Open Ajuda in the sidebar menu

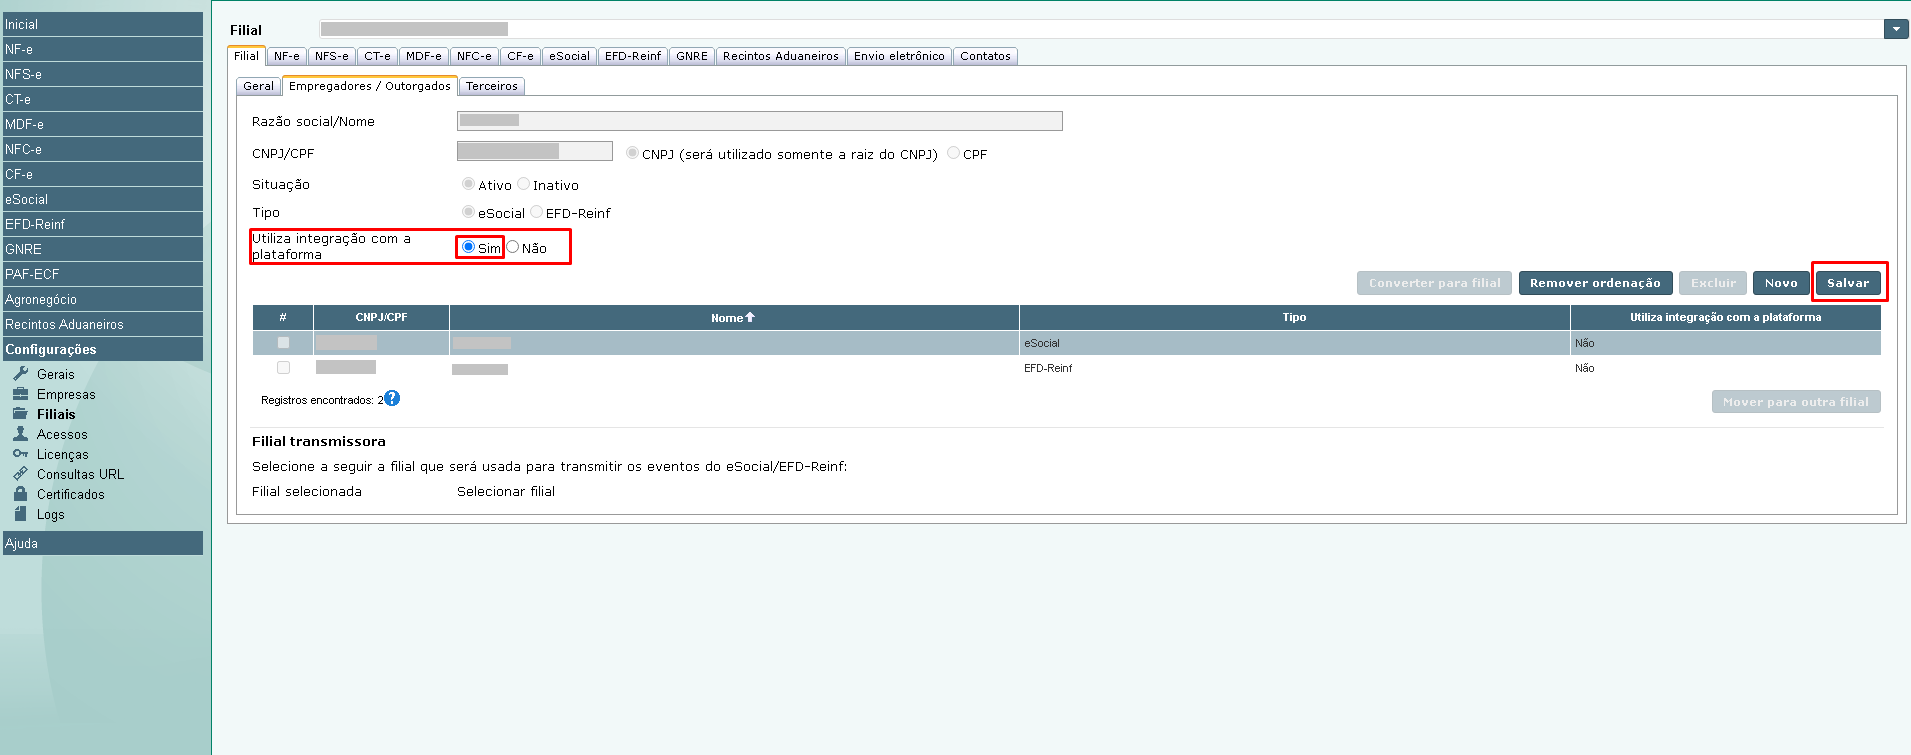coord(103,543)
